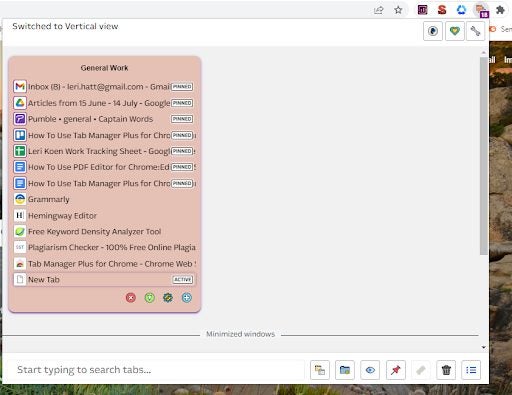Click the blue recycle-style extension icon

(x=461, y=10)
